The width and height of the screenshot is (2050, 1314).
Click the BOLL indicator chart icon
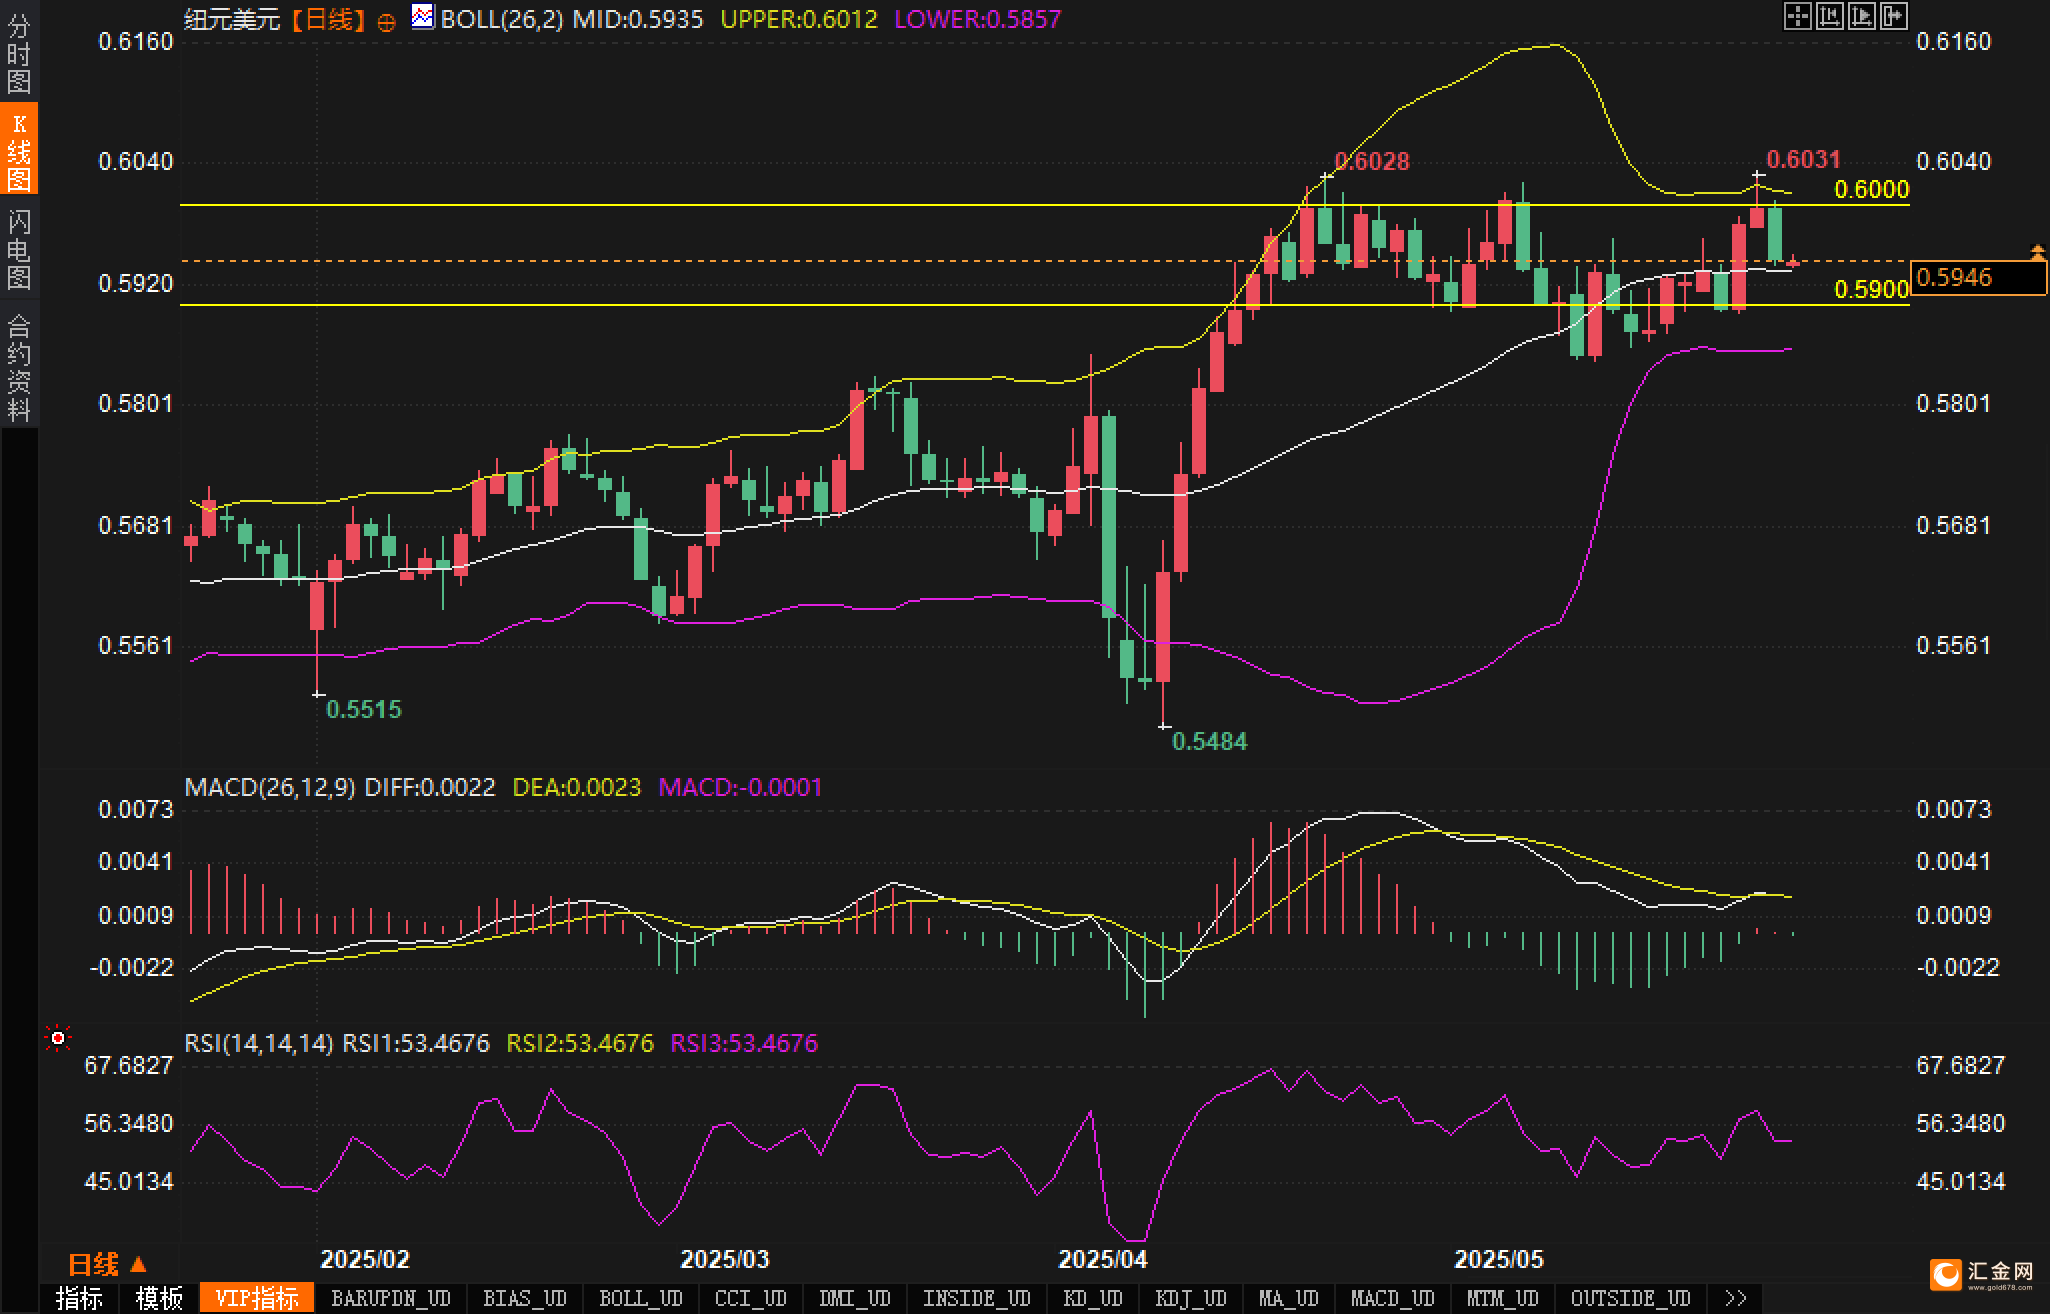pyautogui.click(x=423, y=17)
